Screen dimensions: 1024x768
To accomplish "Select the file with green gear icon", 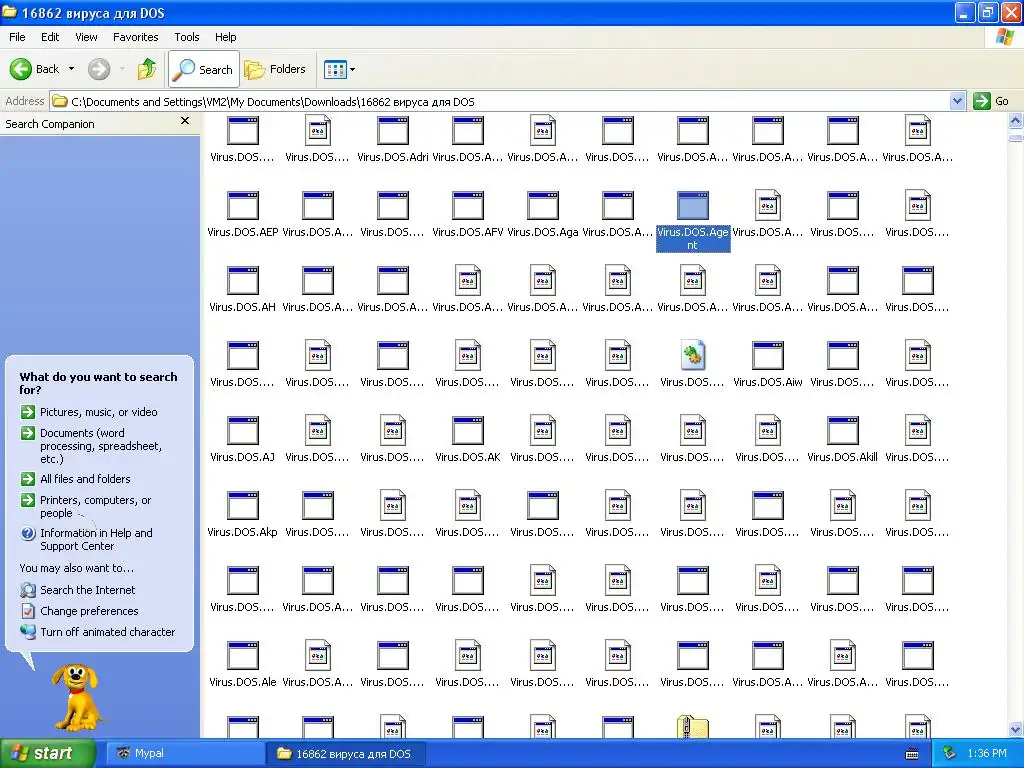I will (x=693, y=356).
